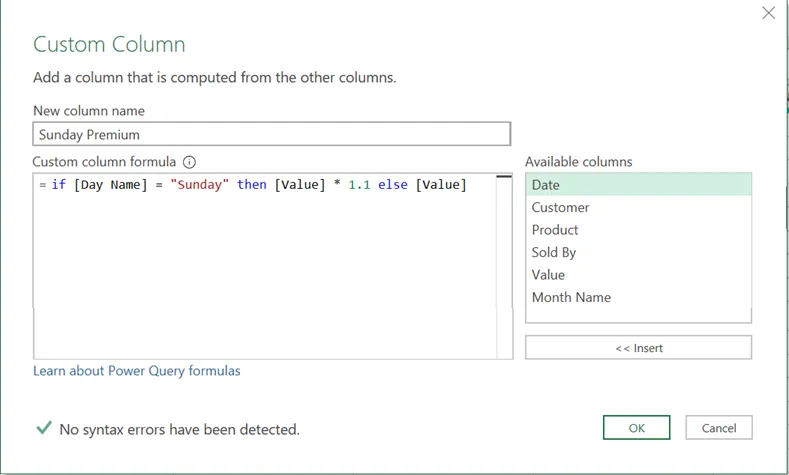Click the "else" keyword in the formula
This screenshot has height=475, width=789.
(x=393, y=185)
